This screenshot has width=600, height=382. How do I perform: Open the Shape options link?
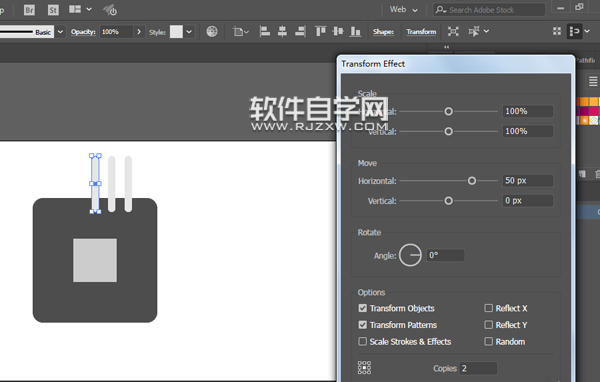[x=383, y=32]
